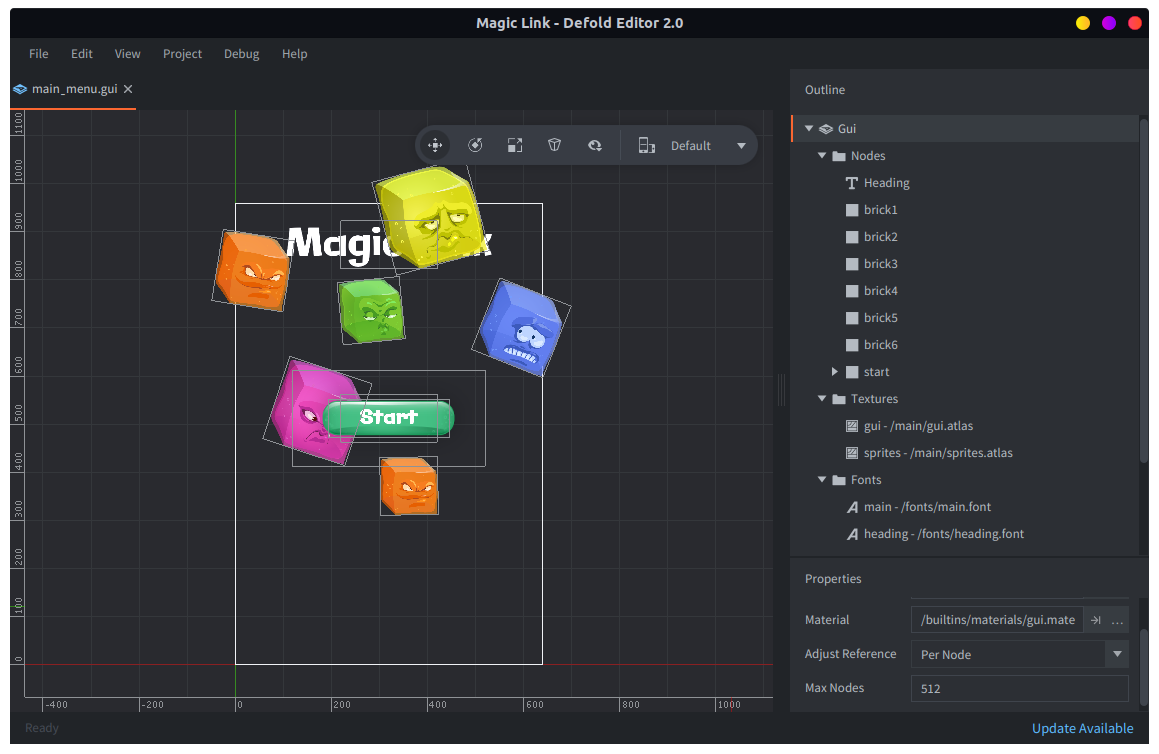
Task: Select the Move tool in viewport toolbar
Action: coord(435,146)
